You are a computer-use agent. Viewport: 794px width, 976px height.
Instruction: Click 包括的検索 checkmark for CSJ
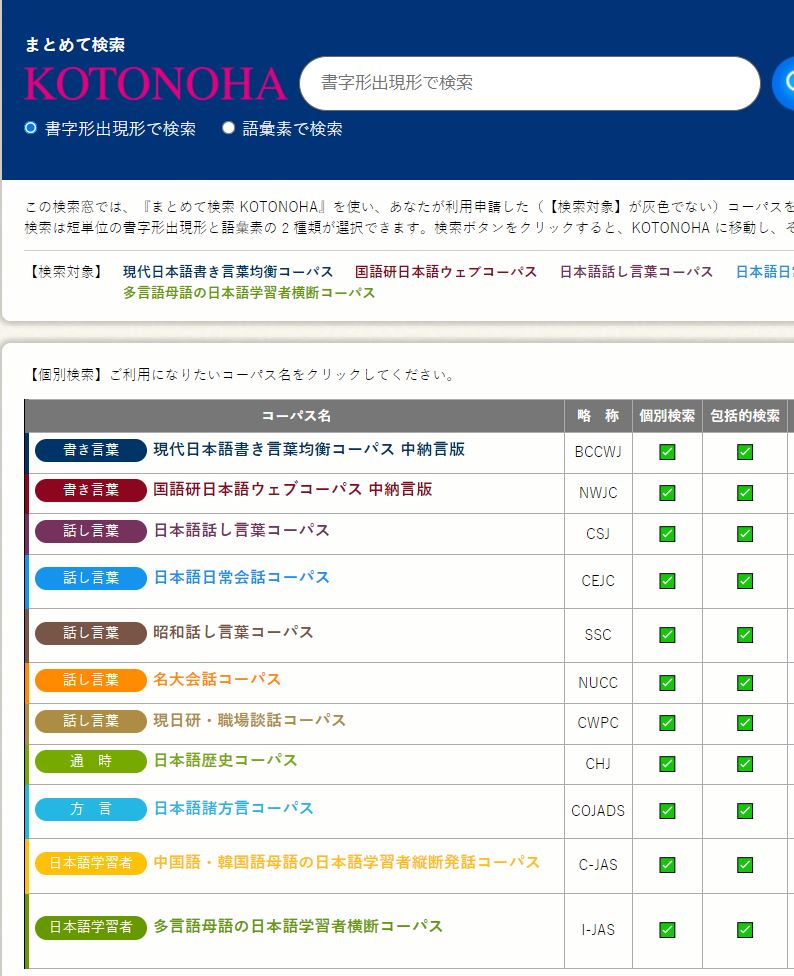pos(745,534)
